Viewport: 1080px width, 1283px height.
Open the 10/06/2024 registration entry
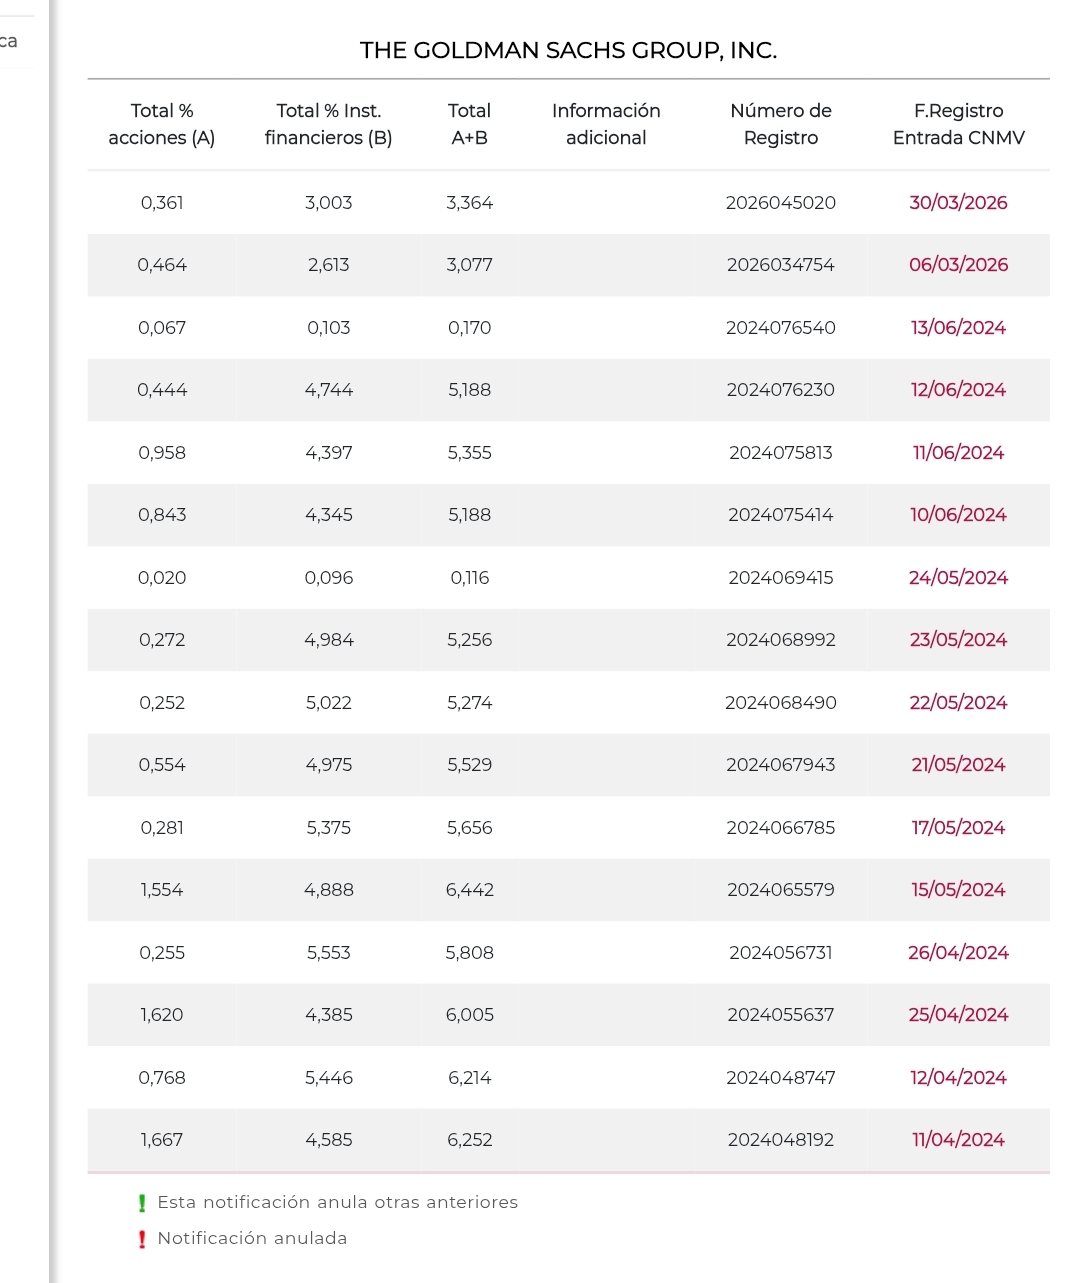pos(958,515)
